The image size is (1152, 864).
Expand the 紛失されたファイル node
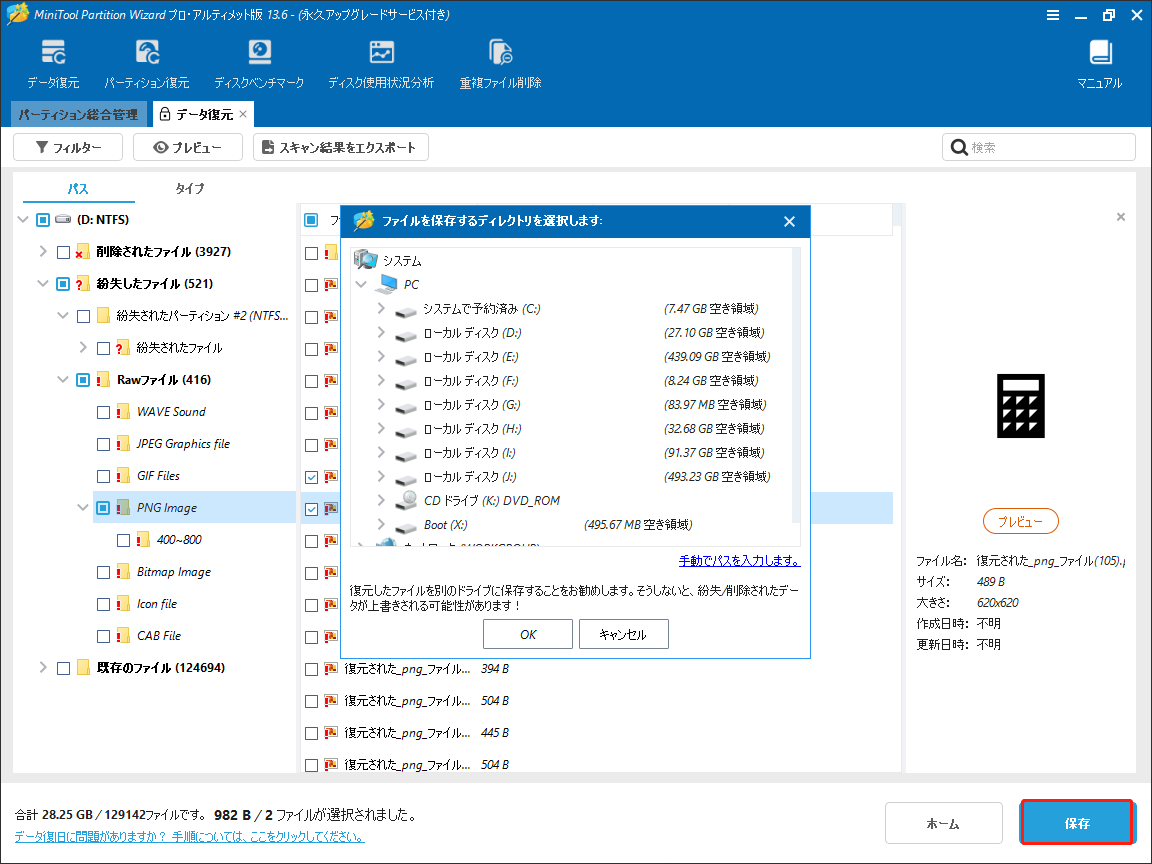coord(83,348)
